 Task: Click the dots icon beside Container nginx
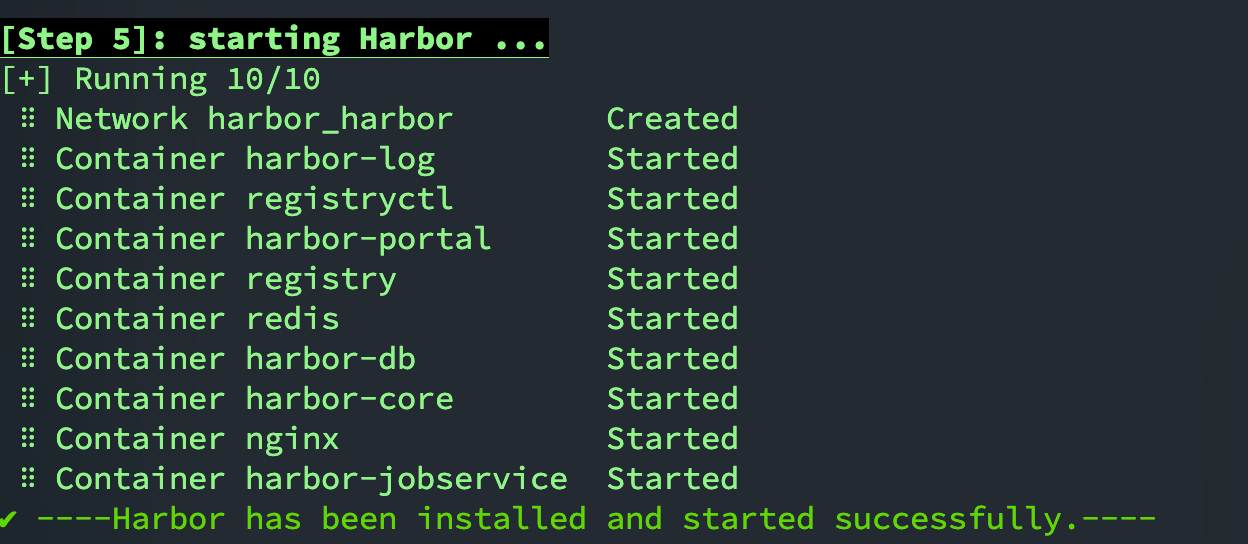pyautogui.click(x=29, y=439)
